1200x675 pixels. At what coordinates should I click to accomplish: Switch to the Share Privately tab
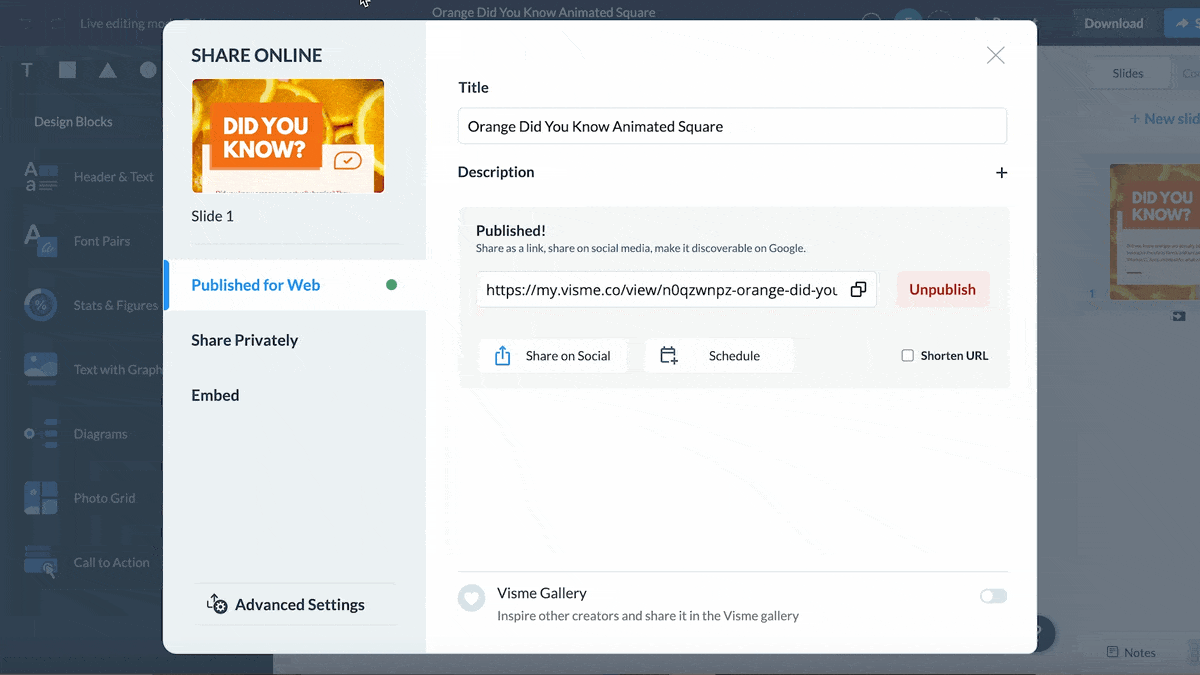pyautogui.click(x=244, y=340)
